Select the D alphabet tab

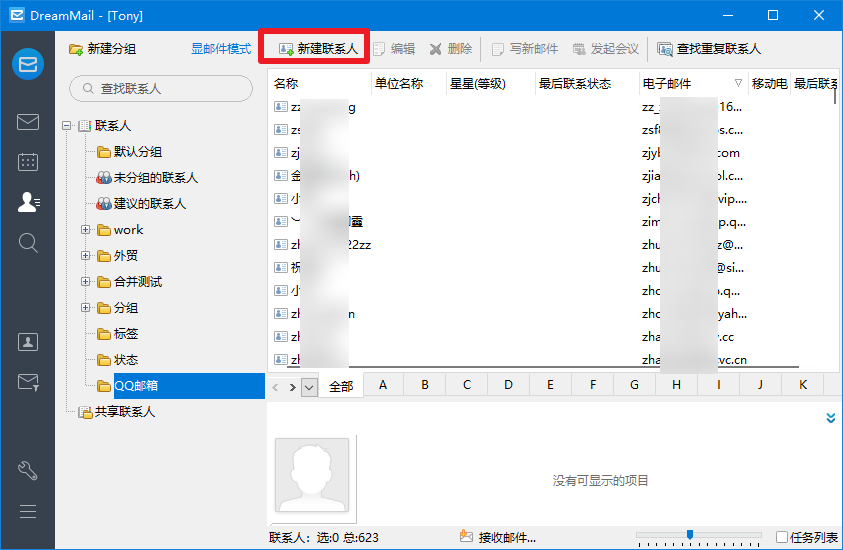click(x=508, y=384)
